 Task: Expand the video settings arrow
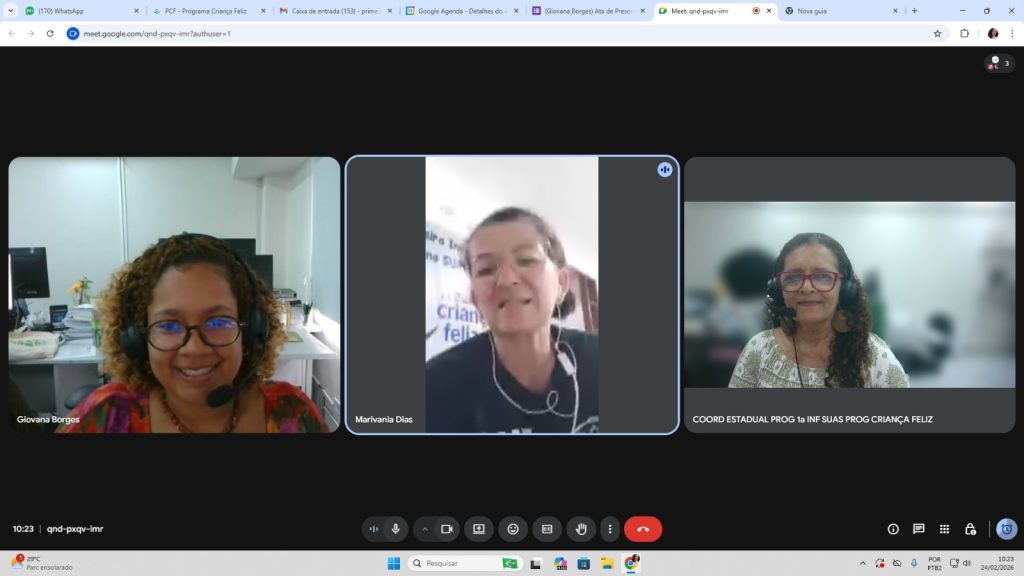coord(425,529)
